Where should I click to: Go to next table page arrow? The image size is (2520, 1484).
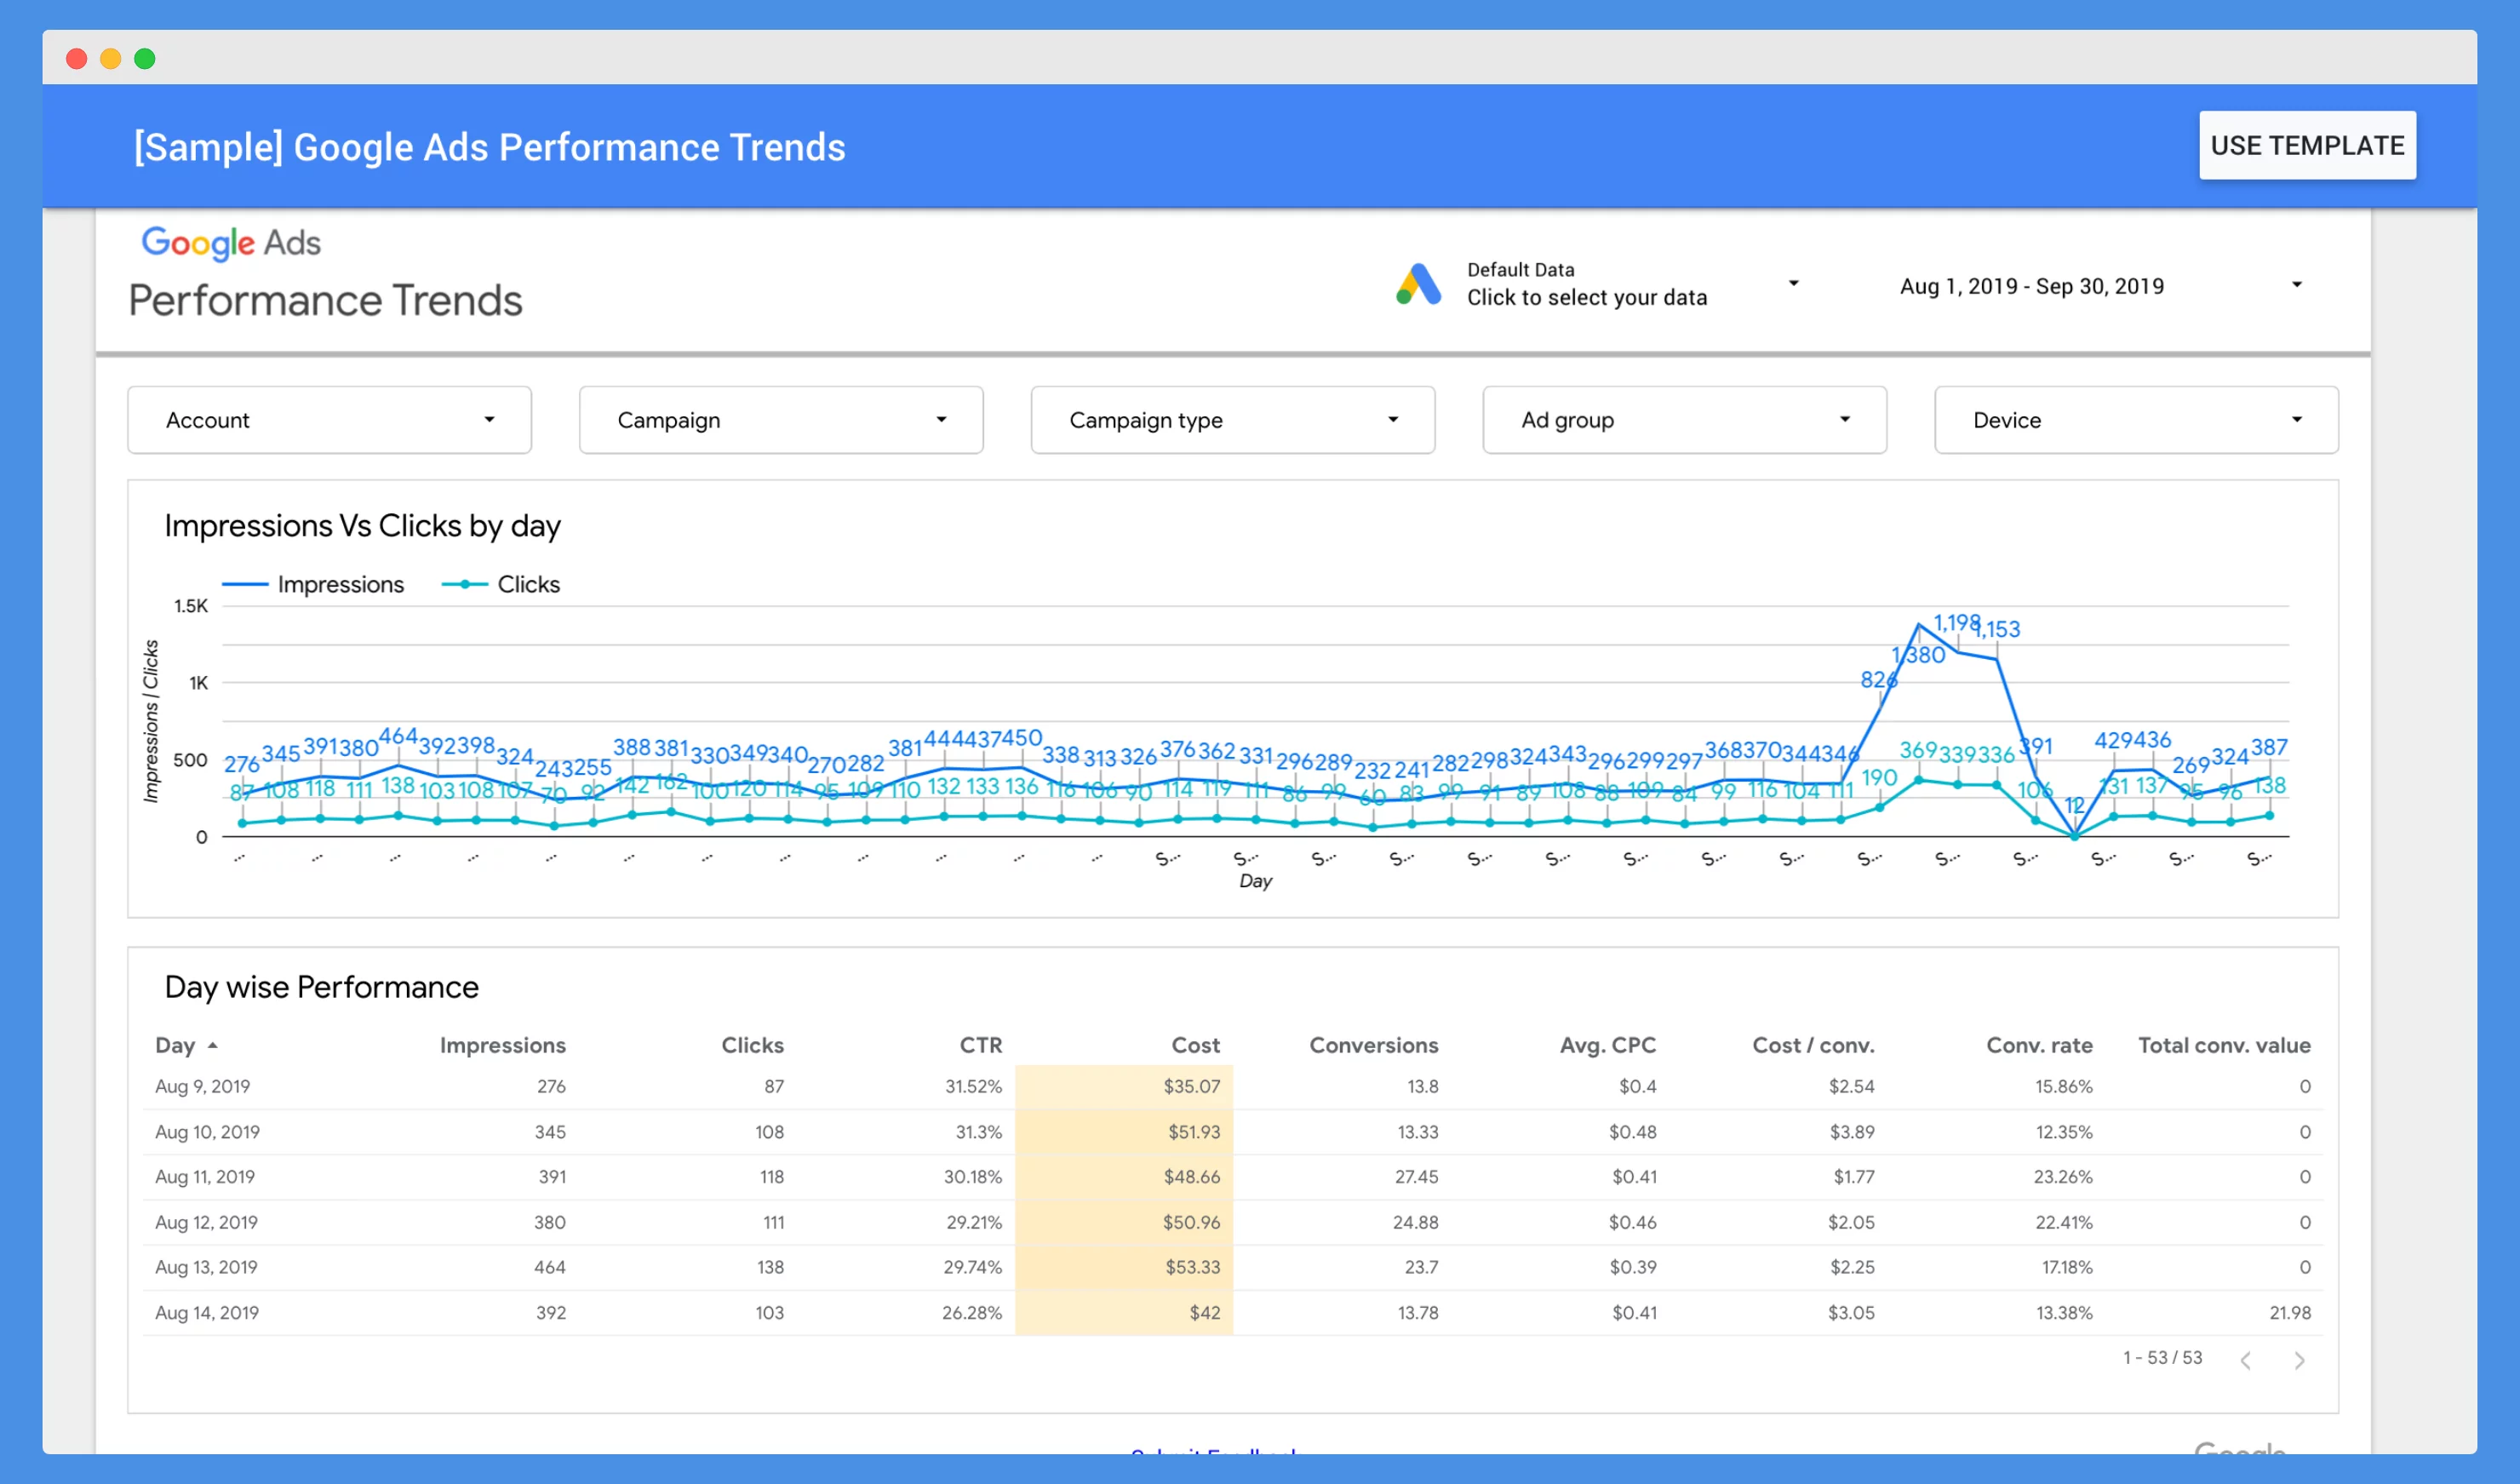coord(2299,1360)
